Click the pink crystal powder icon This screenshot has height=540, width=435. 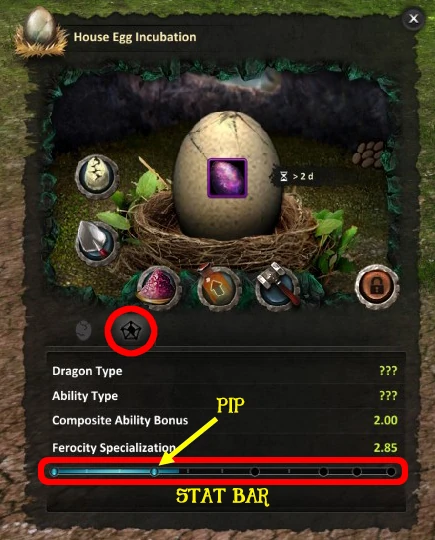coord(159,288)
